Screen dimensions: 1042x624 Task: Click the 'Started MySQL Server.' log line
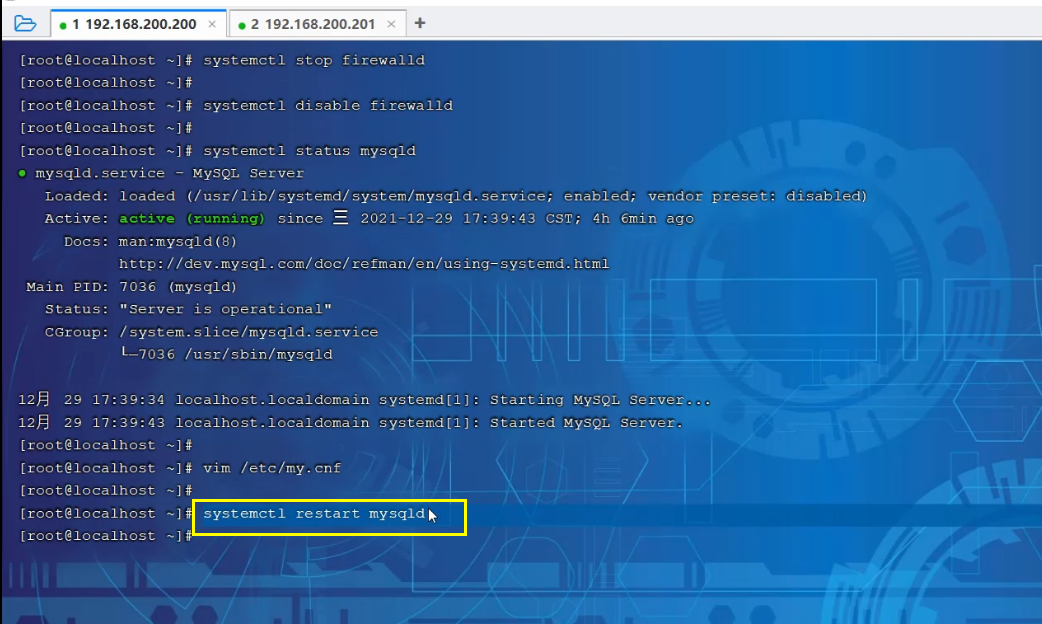(x=350, y=423)
